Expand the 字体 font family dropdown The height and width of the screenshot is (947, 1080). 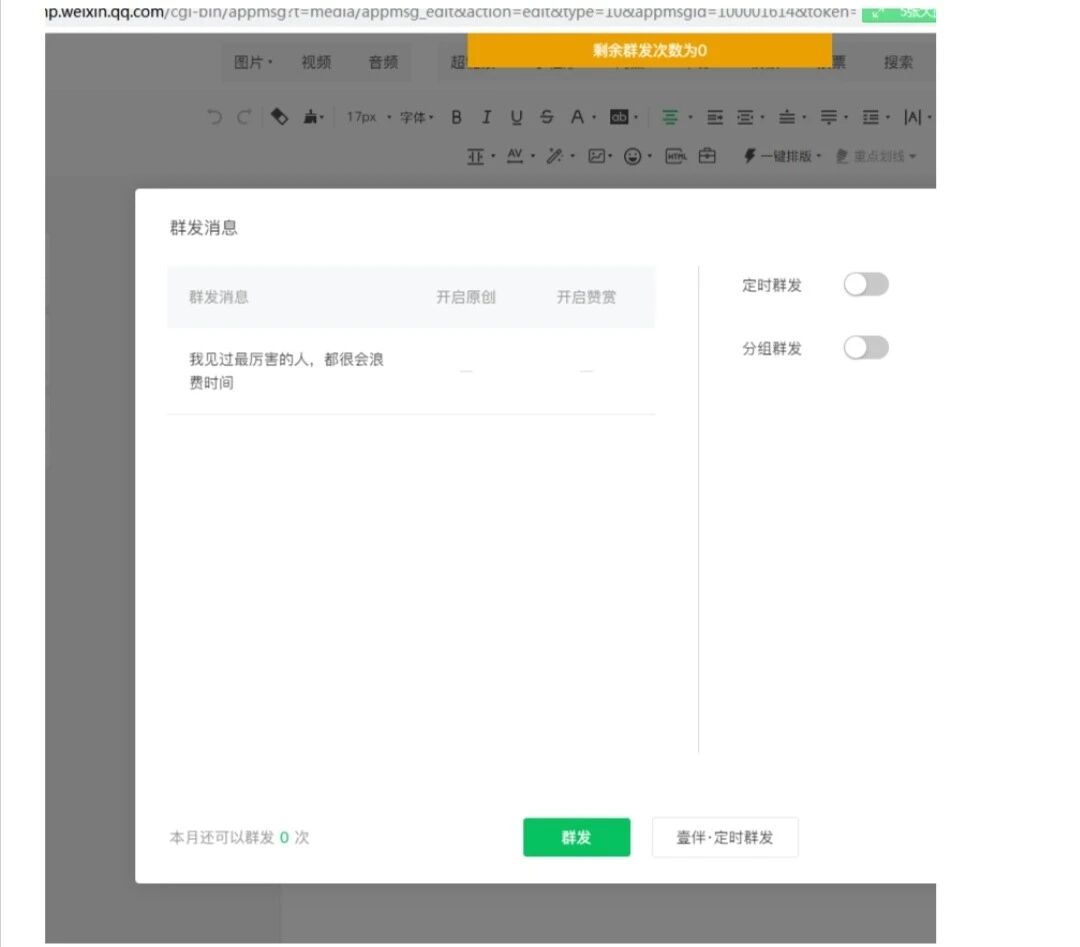tap(417, 117)
